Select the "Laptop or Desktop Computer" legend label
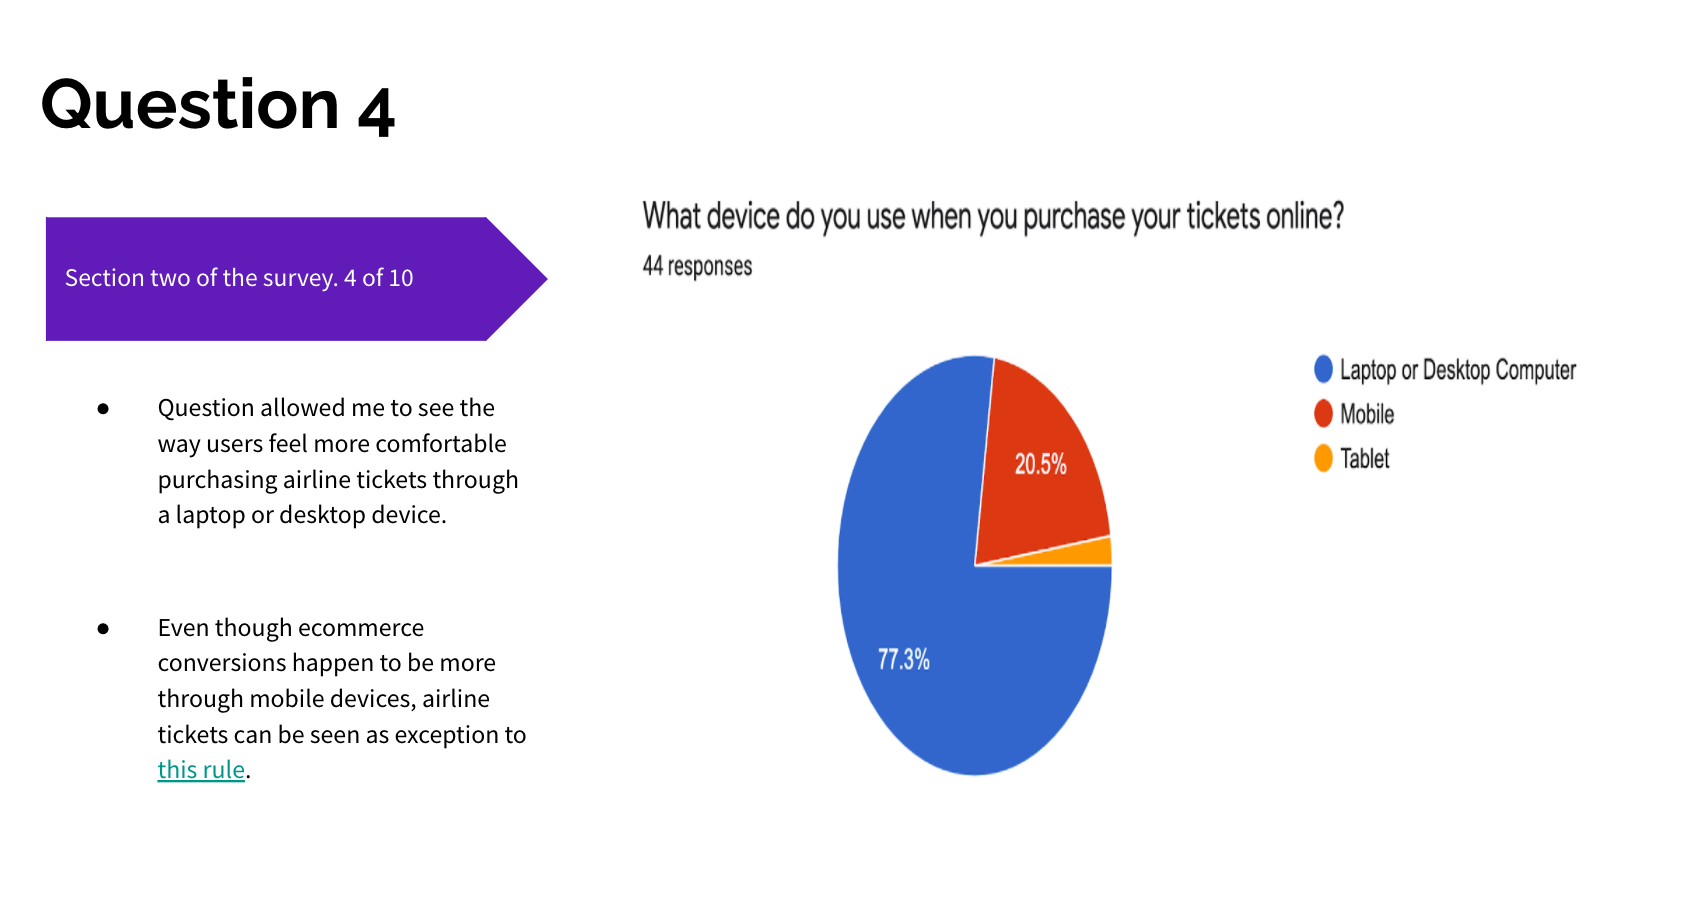 (1457, 370)
